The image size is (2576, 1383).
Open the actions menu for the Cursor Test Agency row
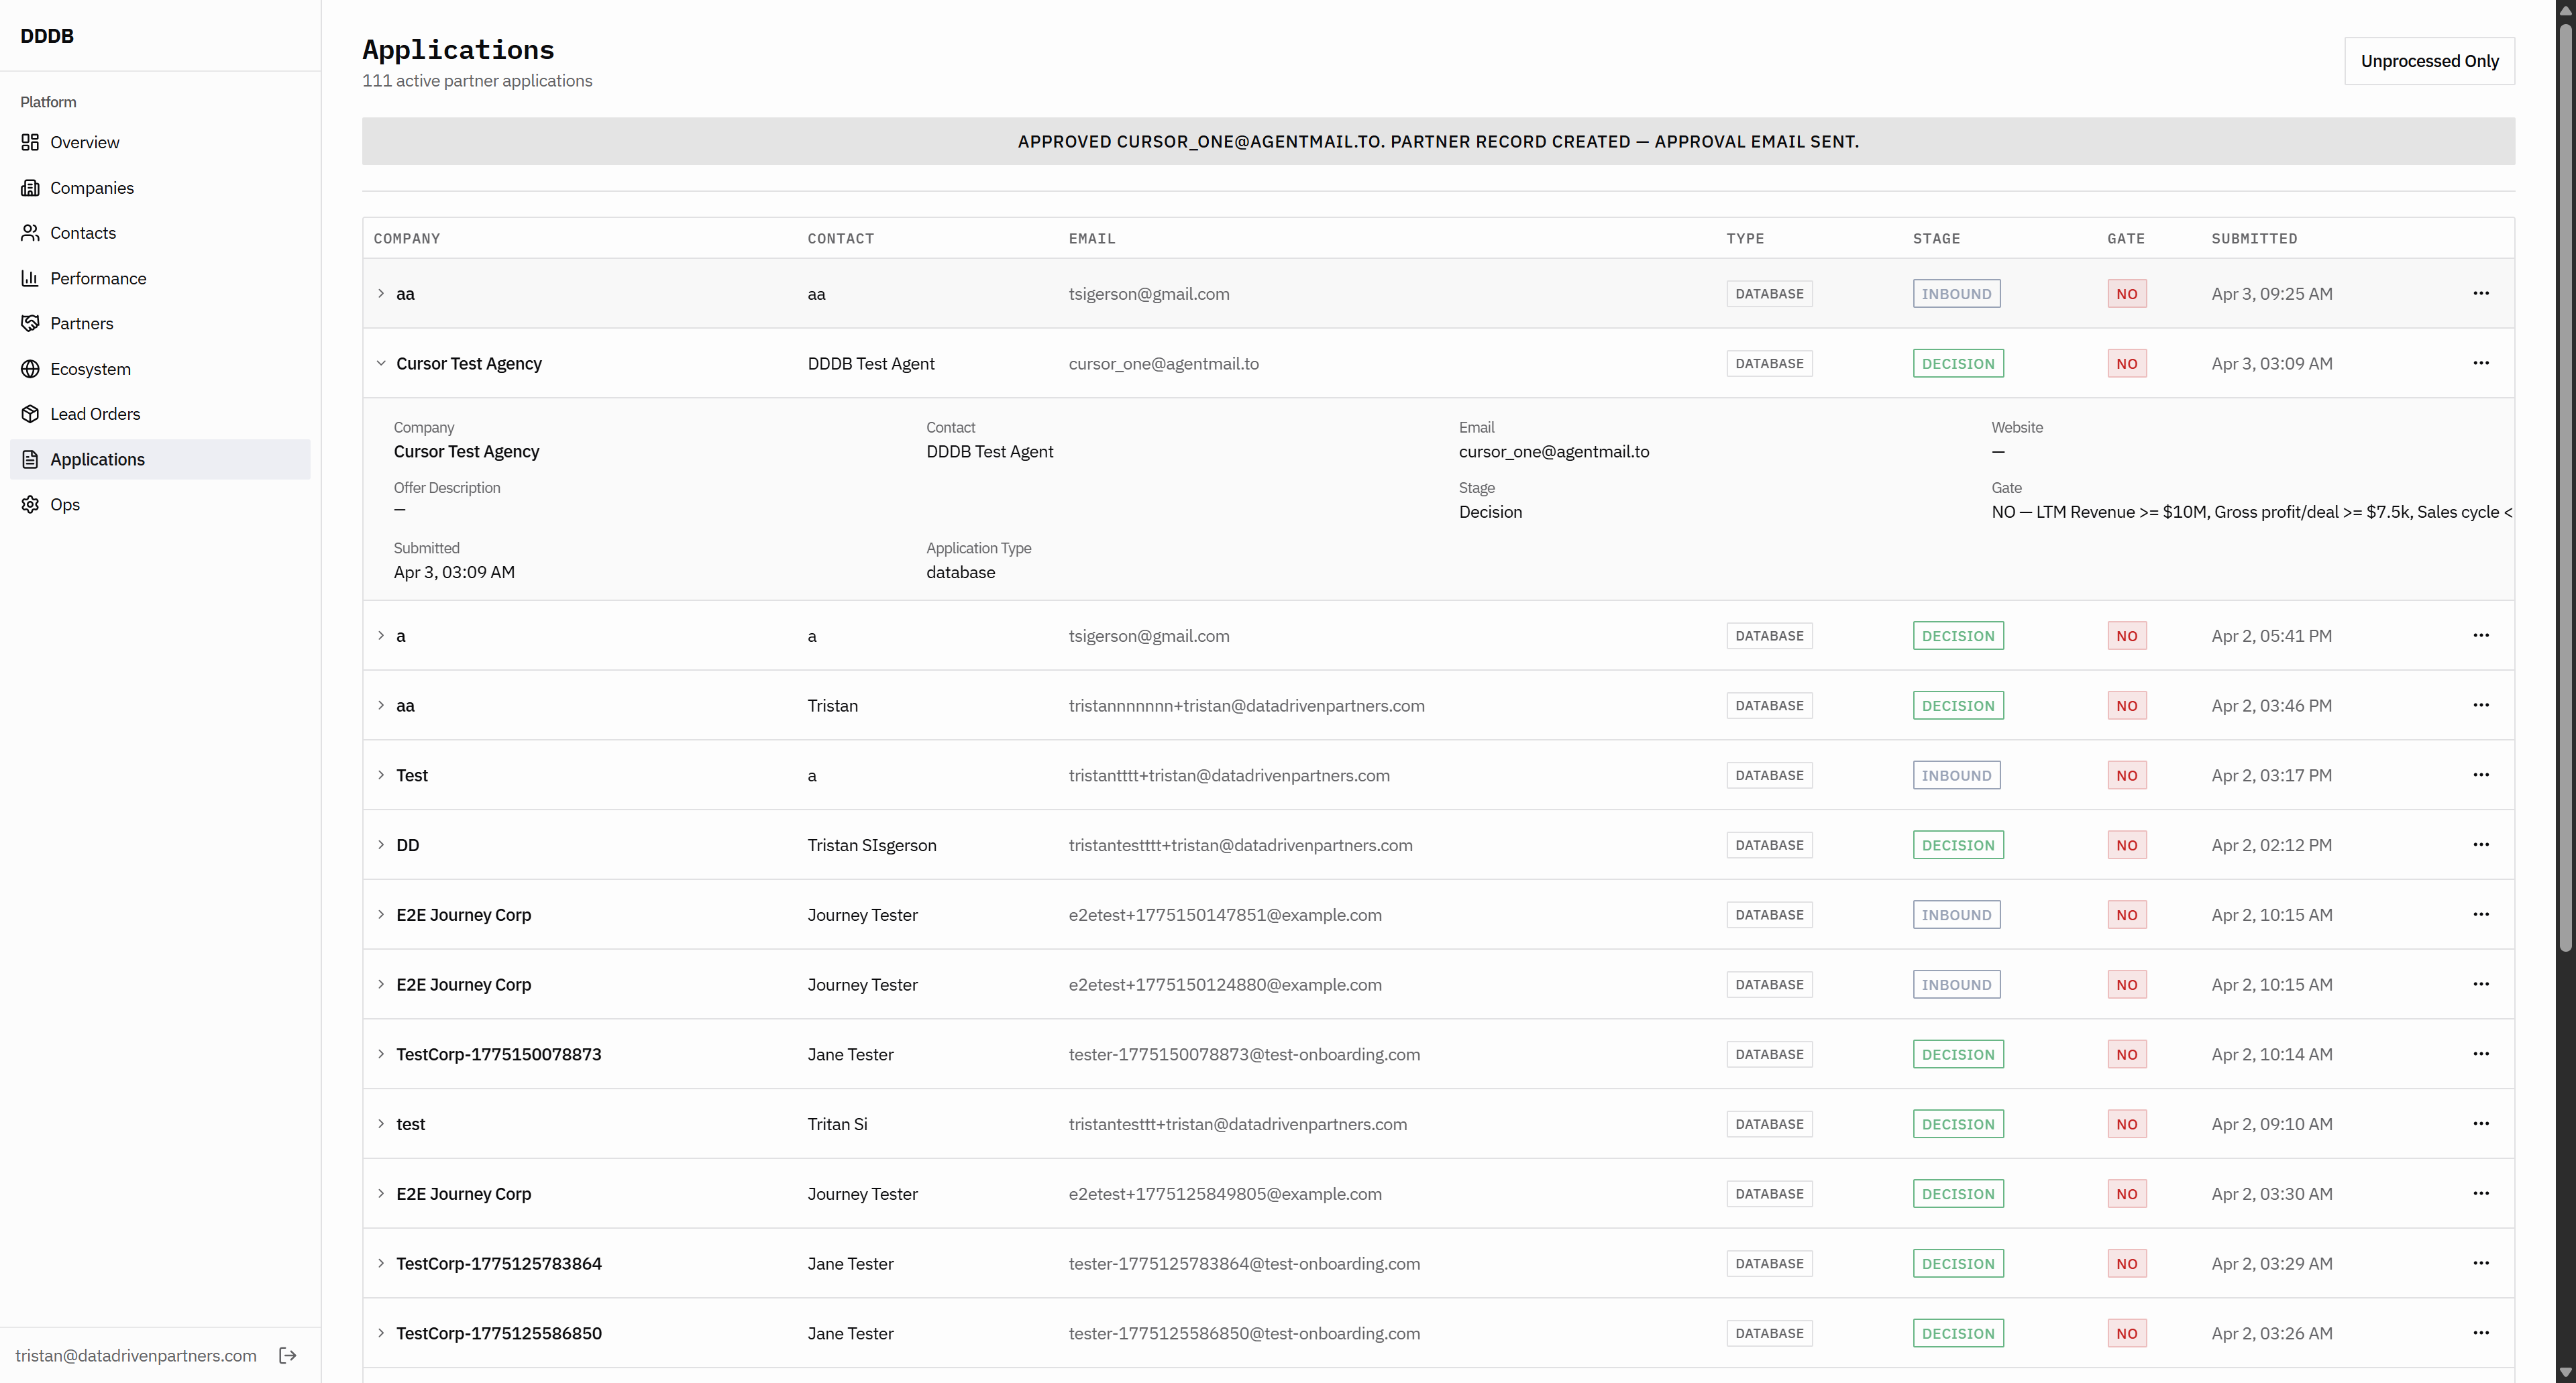point(2481,363)
